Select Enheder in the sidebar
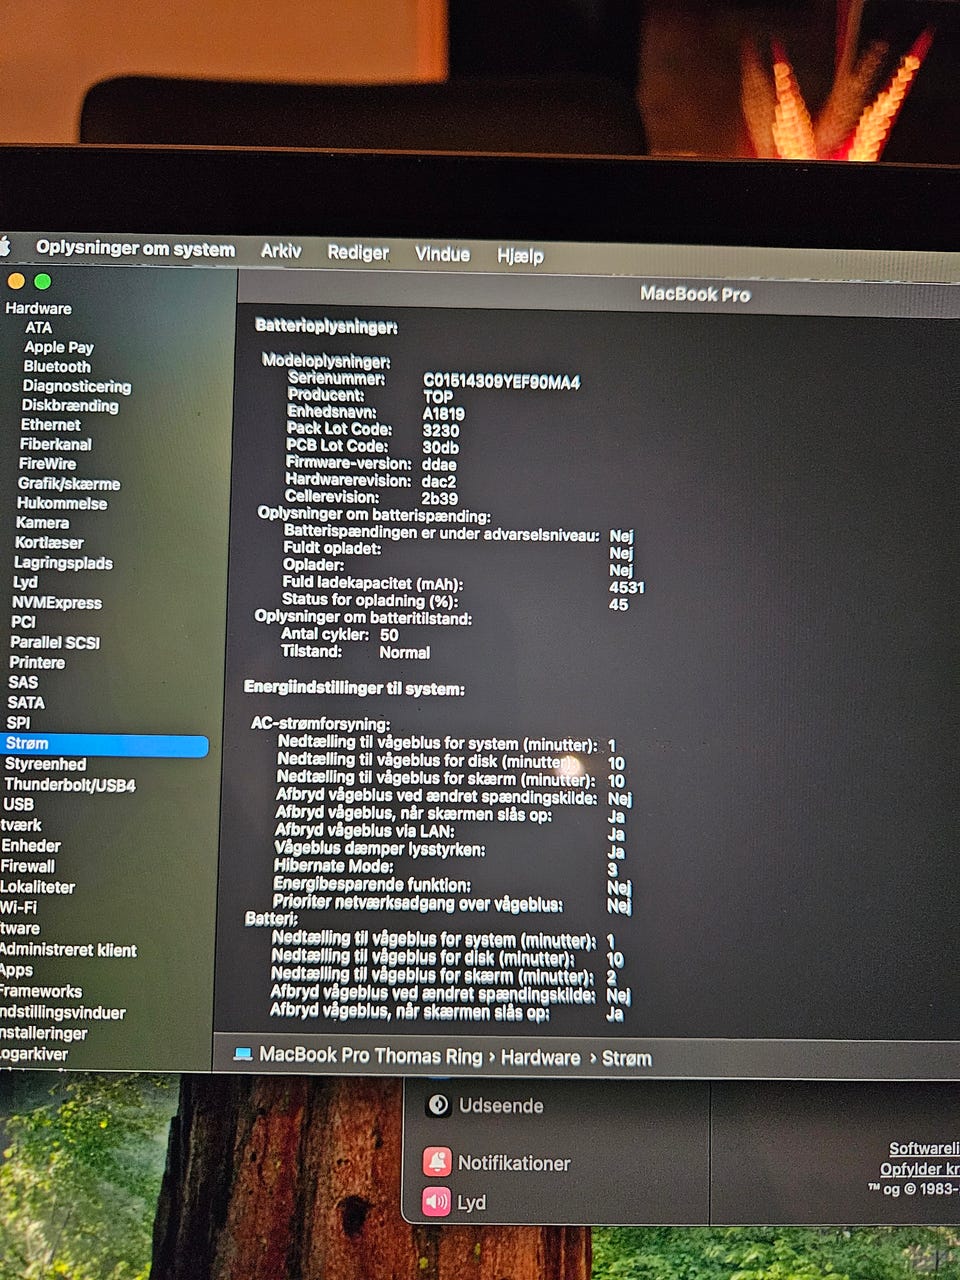This screenshot has height=1280, width=960. pos(31,846)
